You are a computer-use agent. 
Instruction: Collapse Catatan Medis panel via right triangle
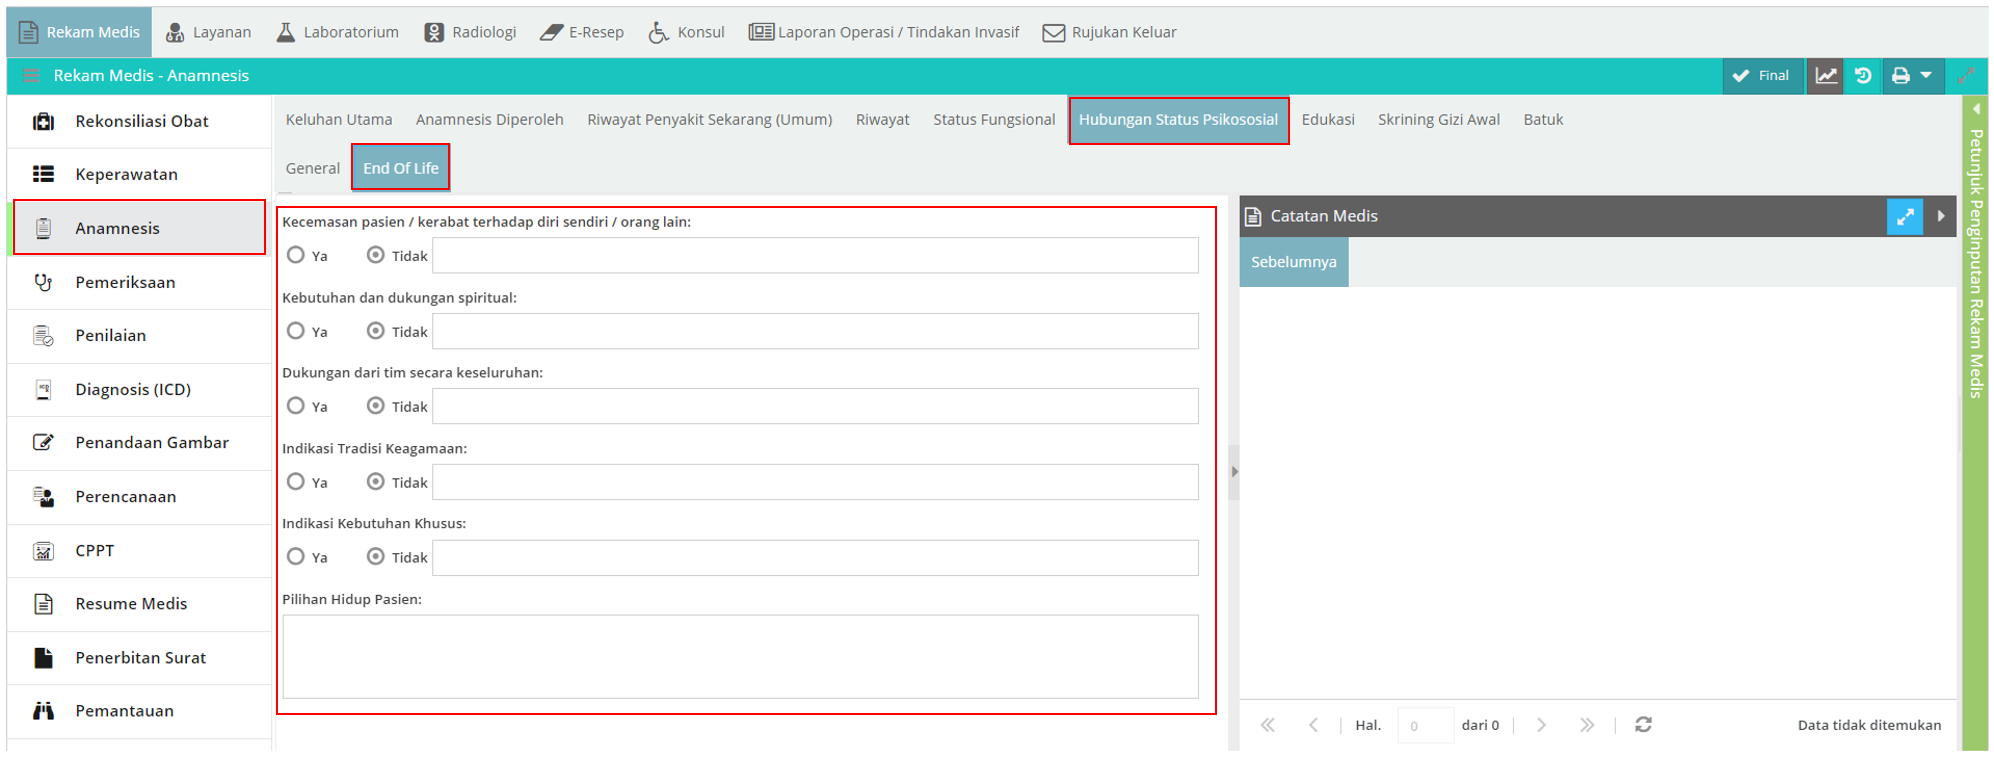pos(1941,216)
